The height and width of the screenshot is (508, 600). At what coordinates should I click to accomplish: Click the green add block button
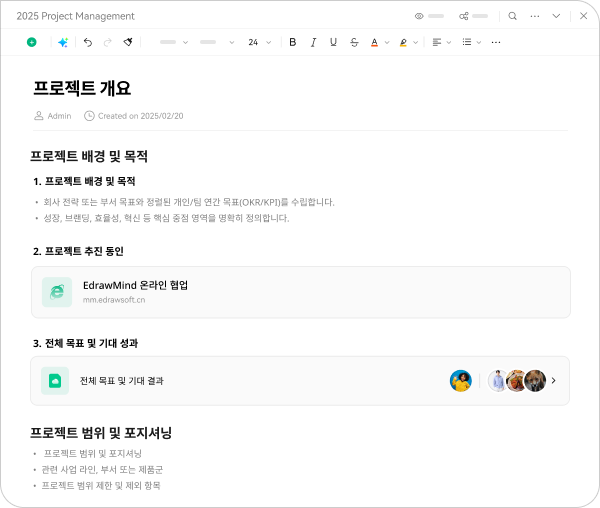tap(32, 42)
